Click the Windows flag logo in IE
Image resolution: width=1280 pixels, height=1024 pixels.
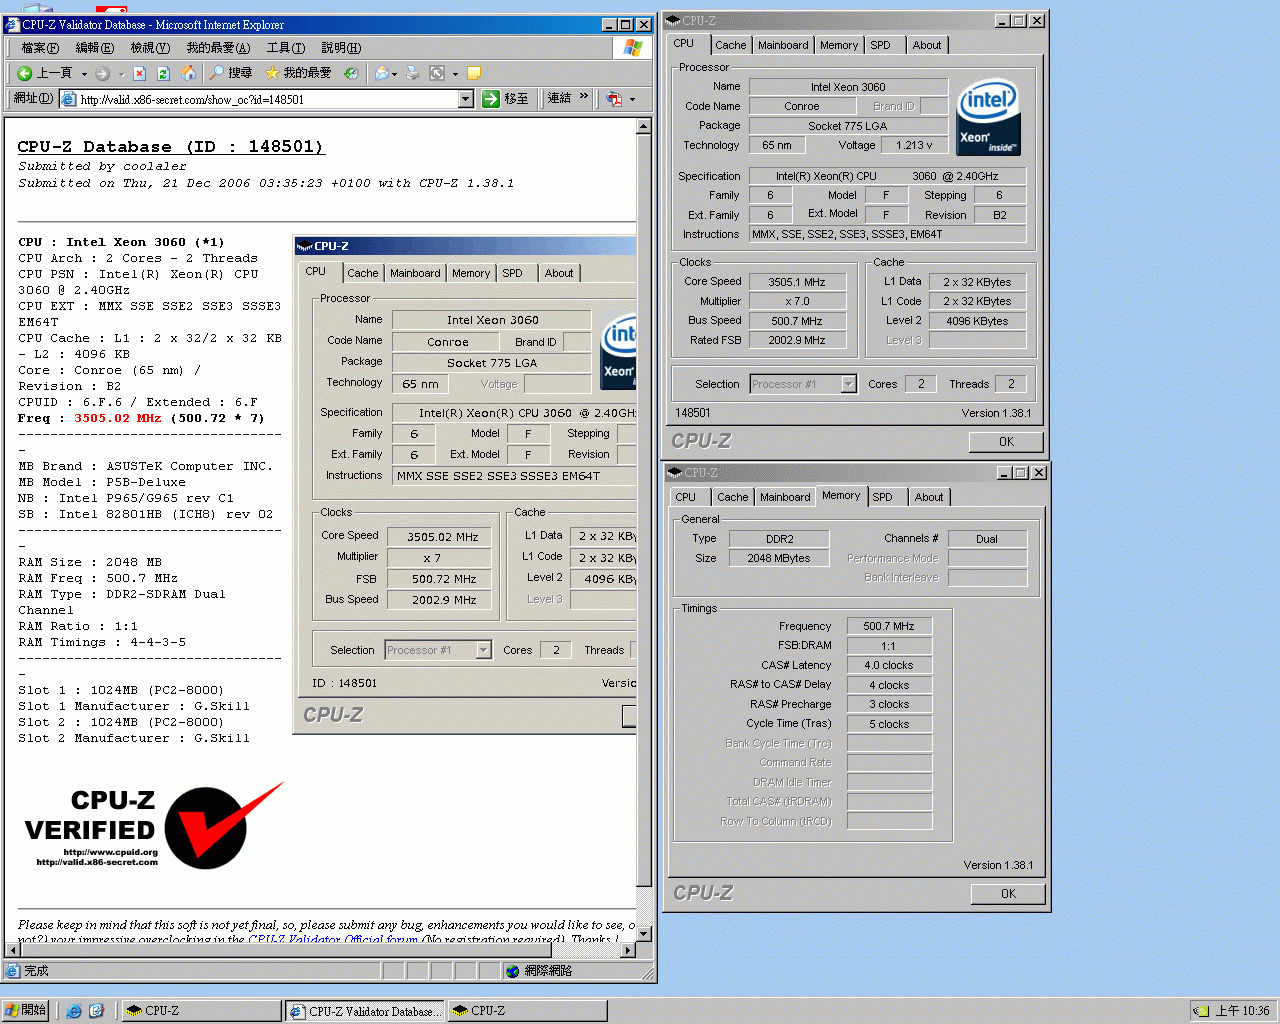click(x=632, y=48)
